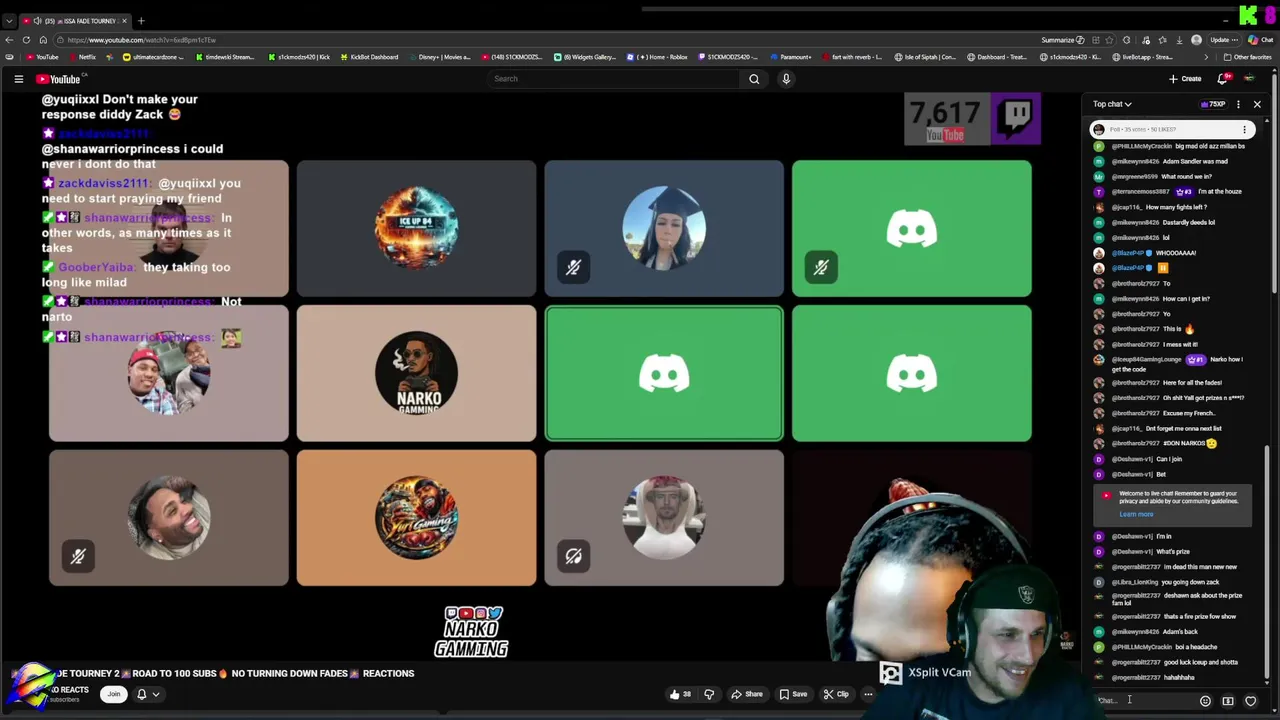Send a heart reaction in chat
Image resolution: width=1280 pixels, height=720 pixels.
[x=1250, y=701]
